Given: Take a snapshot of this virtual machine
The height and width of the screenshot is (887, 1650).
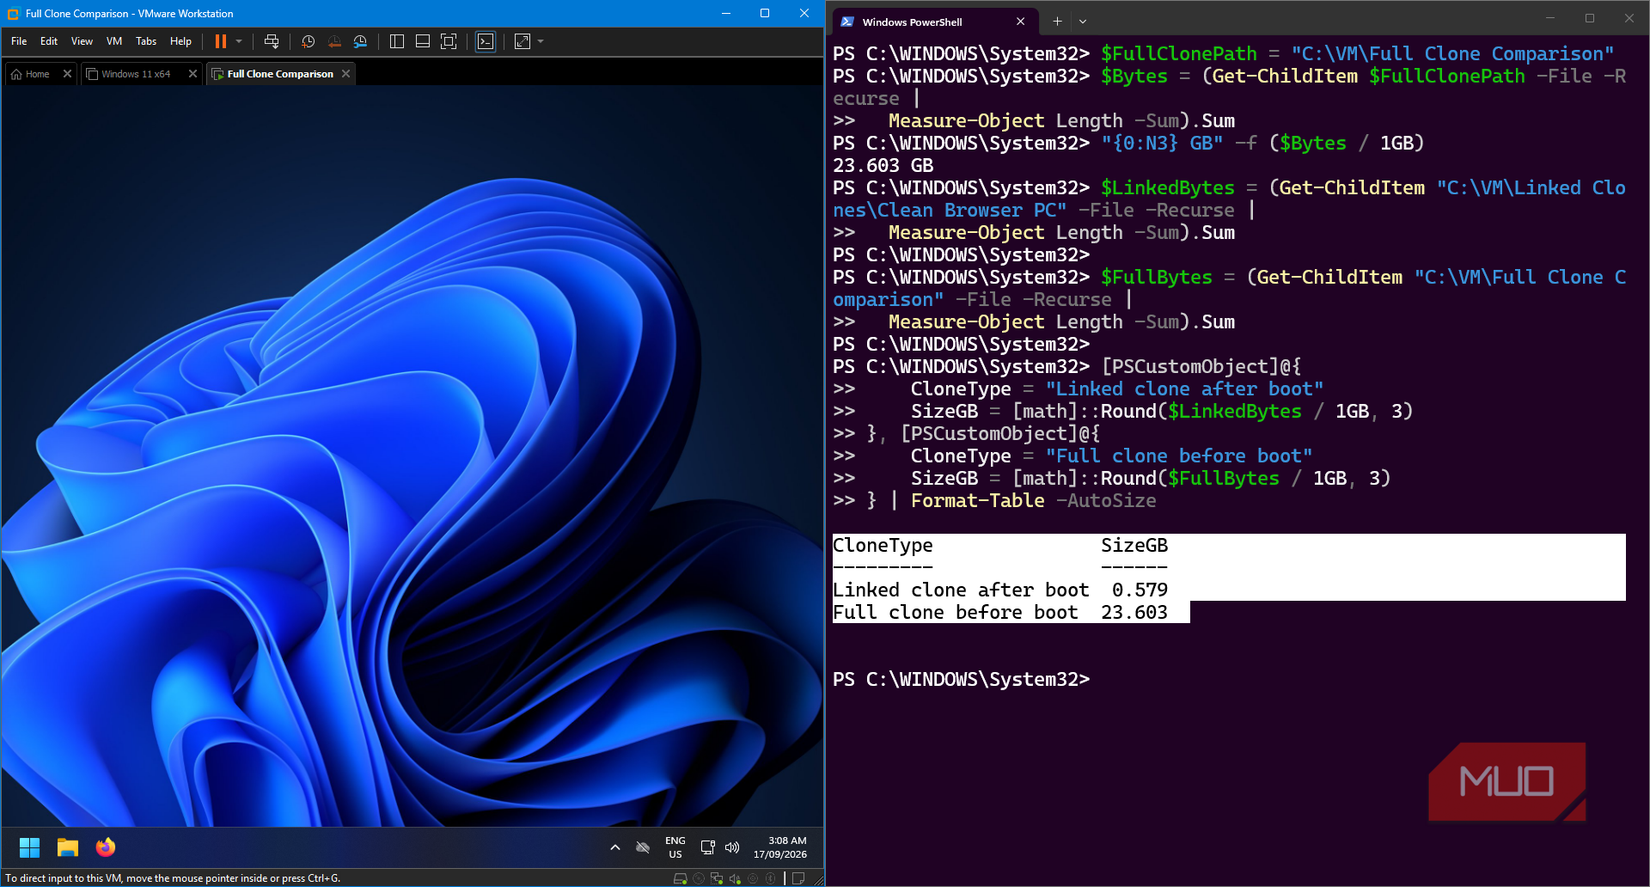Looking at the screenshot, I should (x=308, y=41).
